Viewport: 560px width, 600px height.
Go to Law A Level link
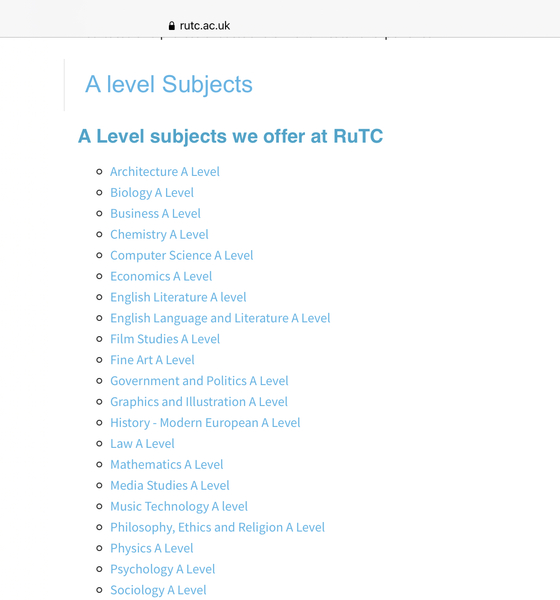pyautogui.click(x=142, y=443)
